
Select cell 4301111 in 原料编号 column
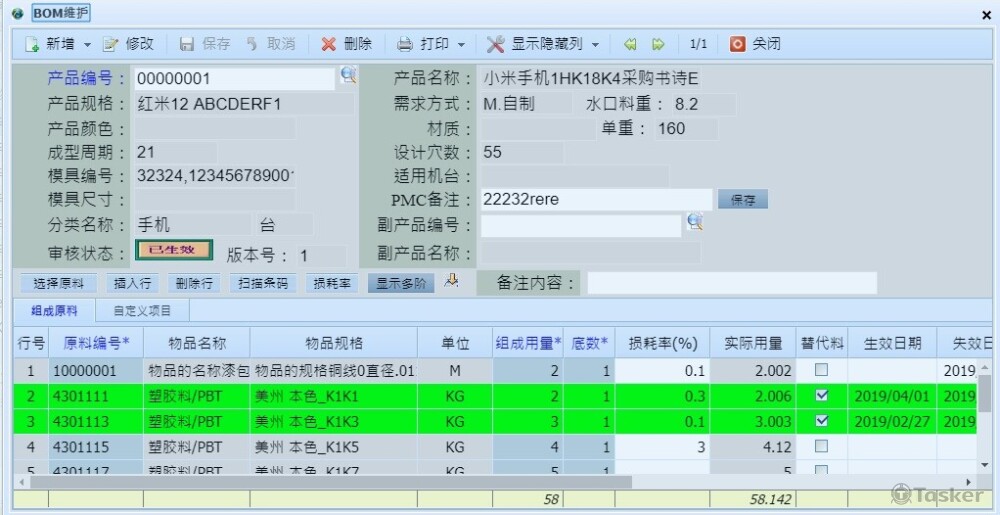click(96, 396)
